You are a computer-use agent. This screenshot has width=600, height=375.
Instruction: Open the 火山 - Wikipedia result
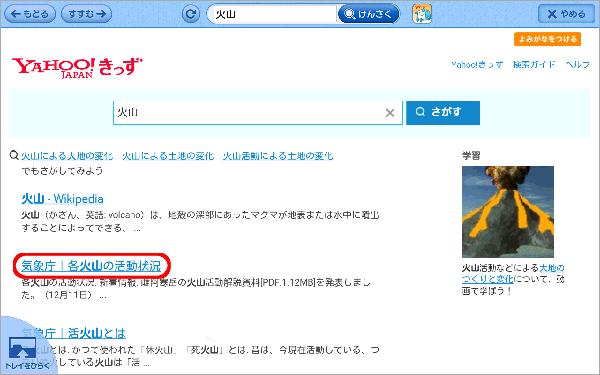tap(62, 199)
